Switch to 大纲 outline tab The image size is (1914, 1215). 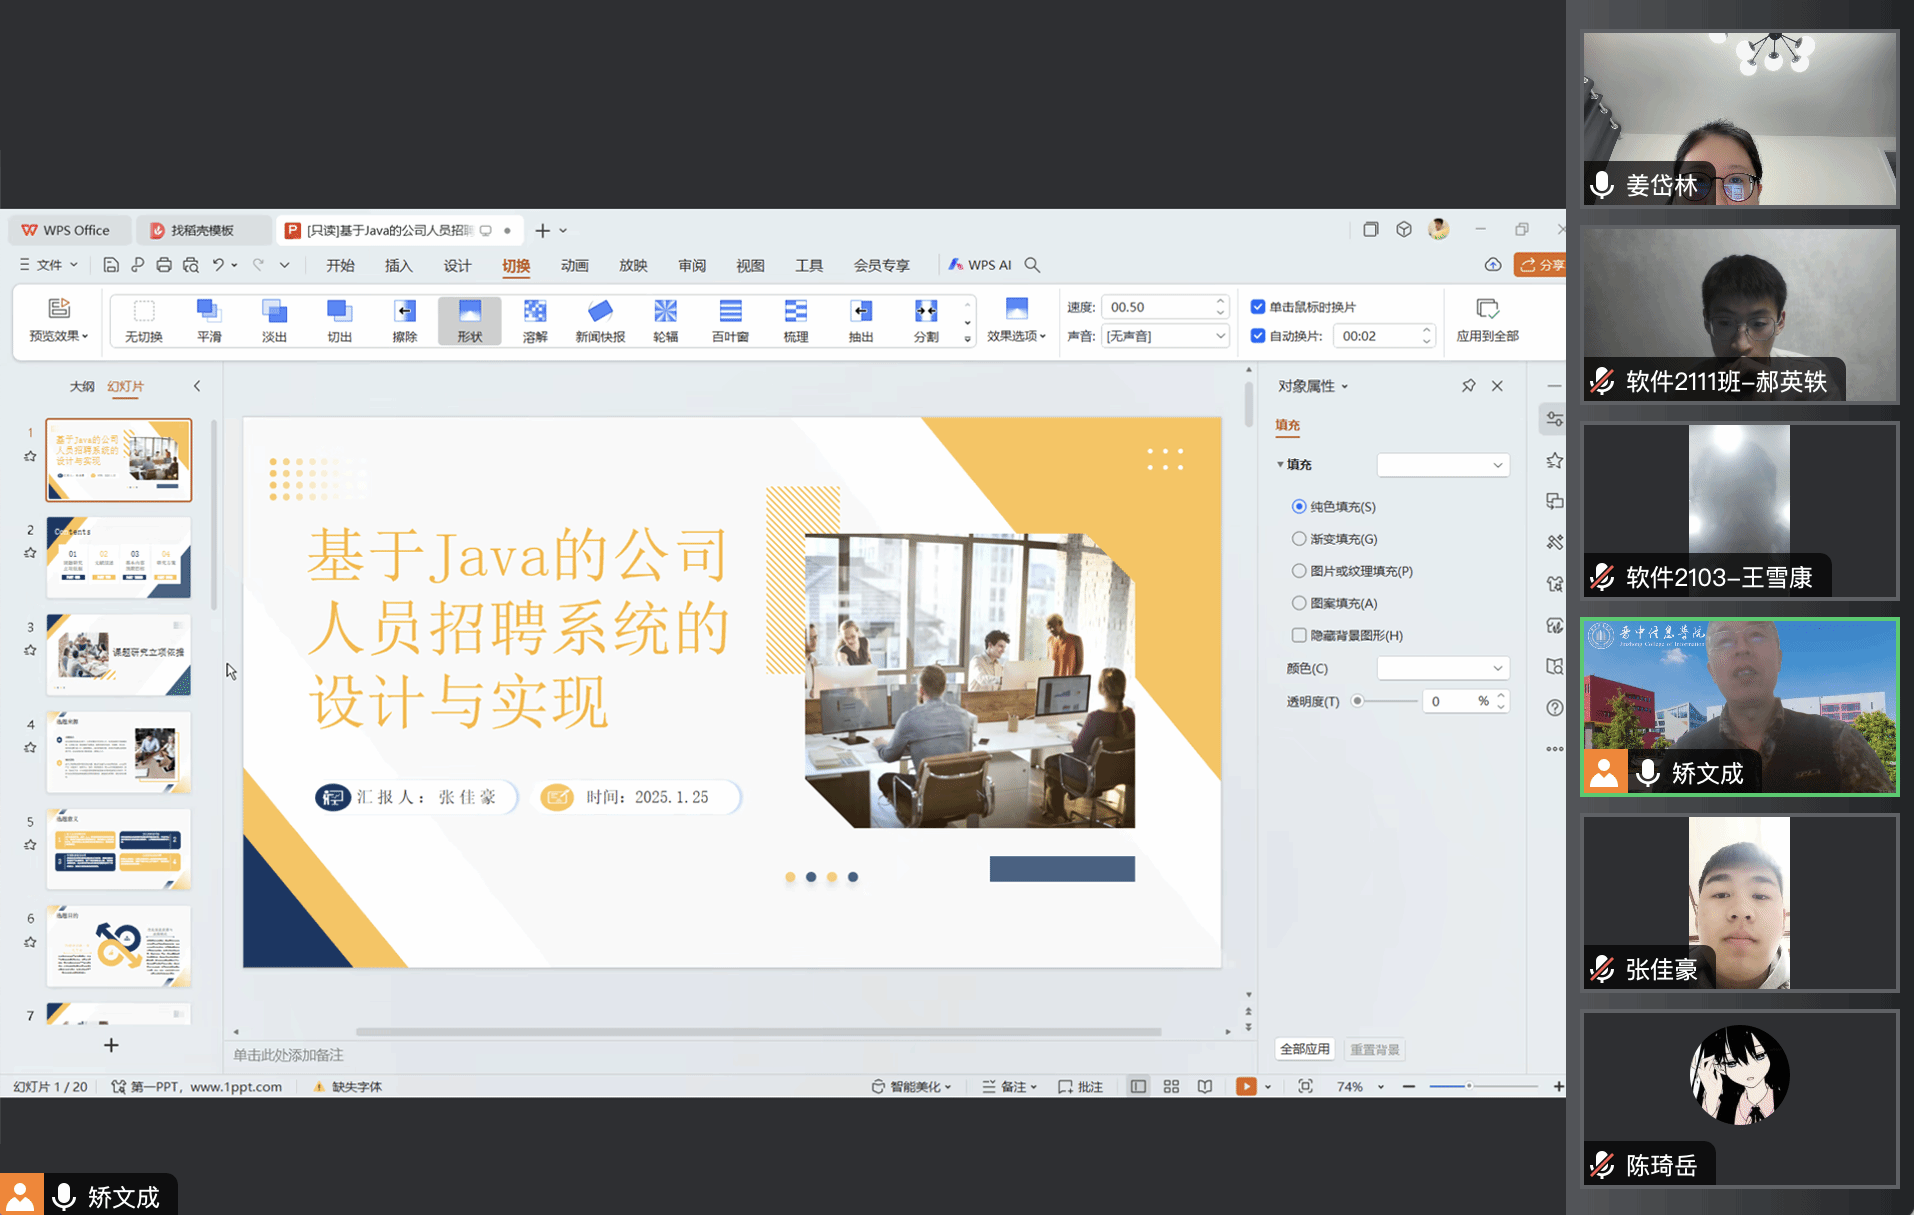tap(82, 386)
